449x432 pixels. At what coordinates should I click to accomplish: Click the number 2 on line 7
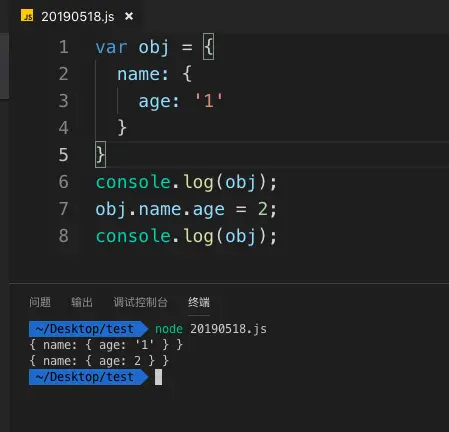(x=263, y=209)
